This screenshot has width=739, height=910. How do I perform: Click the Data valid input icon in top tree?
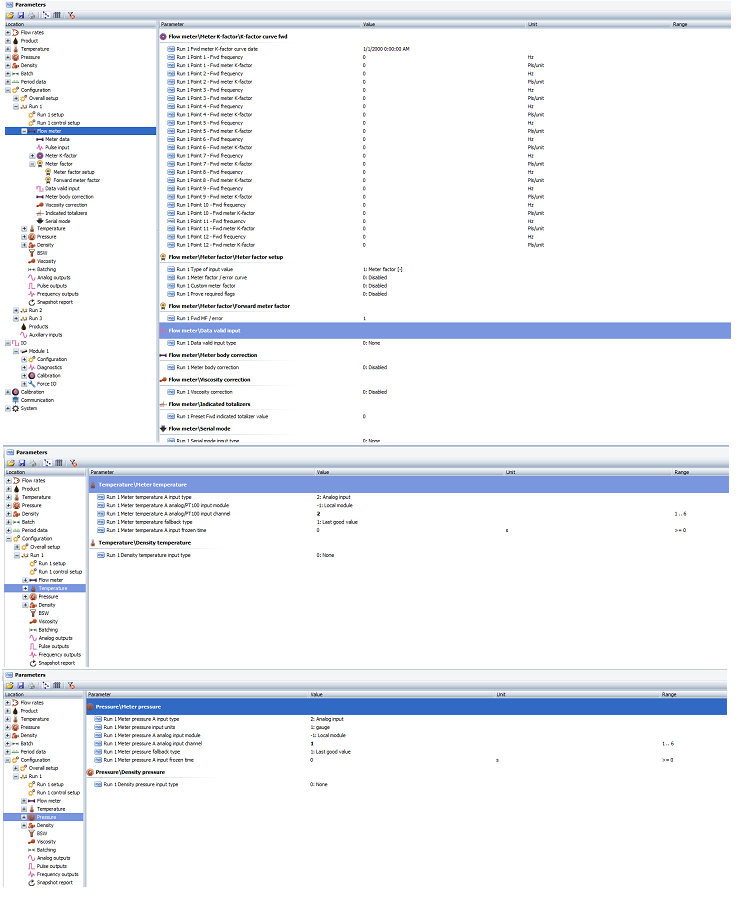[x=39, y=189]
